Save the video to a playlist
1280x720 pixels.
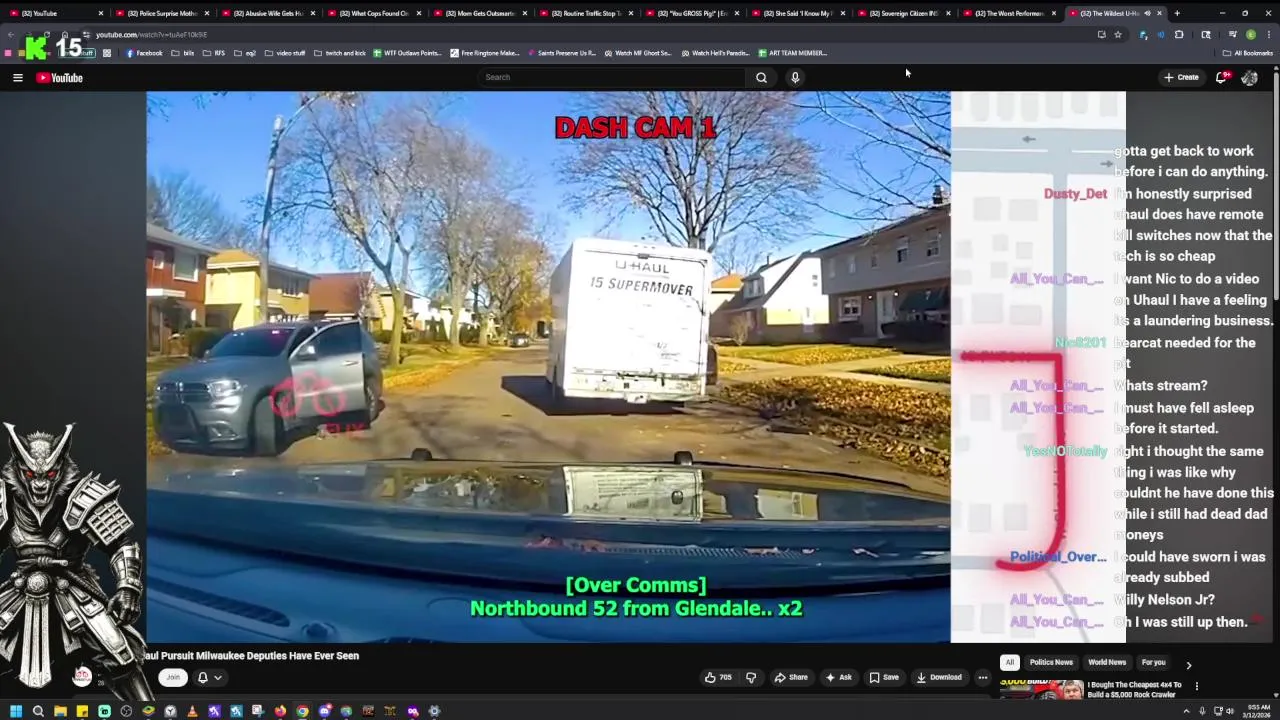(x=883, y=677)
